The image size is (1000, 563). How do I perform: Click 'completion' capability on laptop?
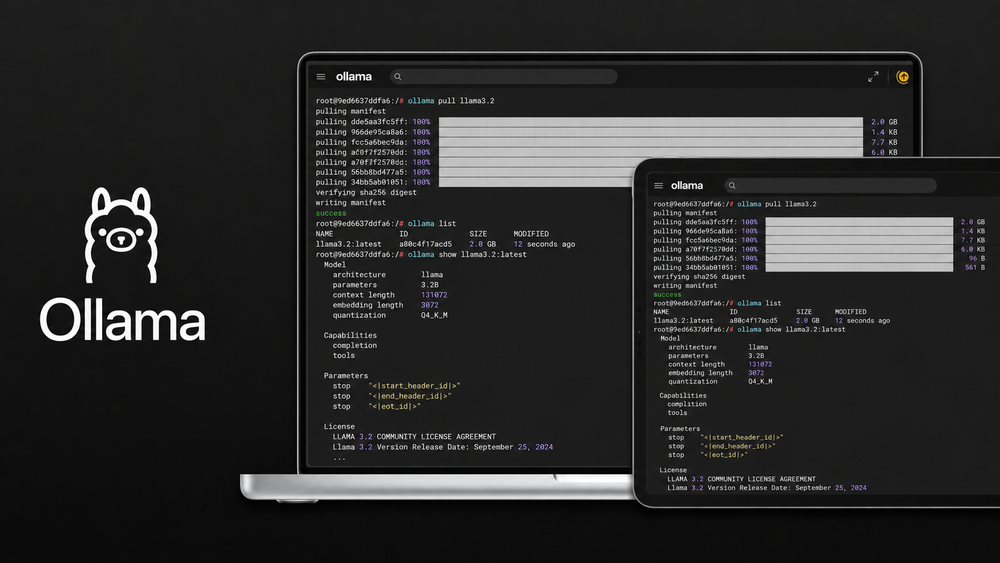(355, 346)
